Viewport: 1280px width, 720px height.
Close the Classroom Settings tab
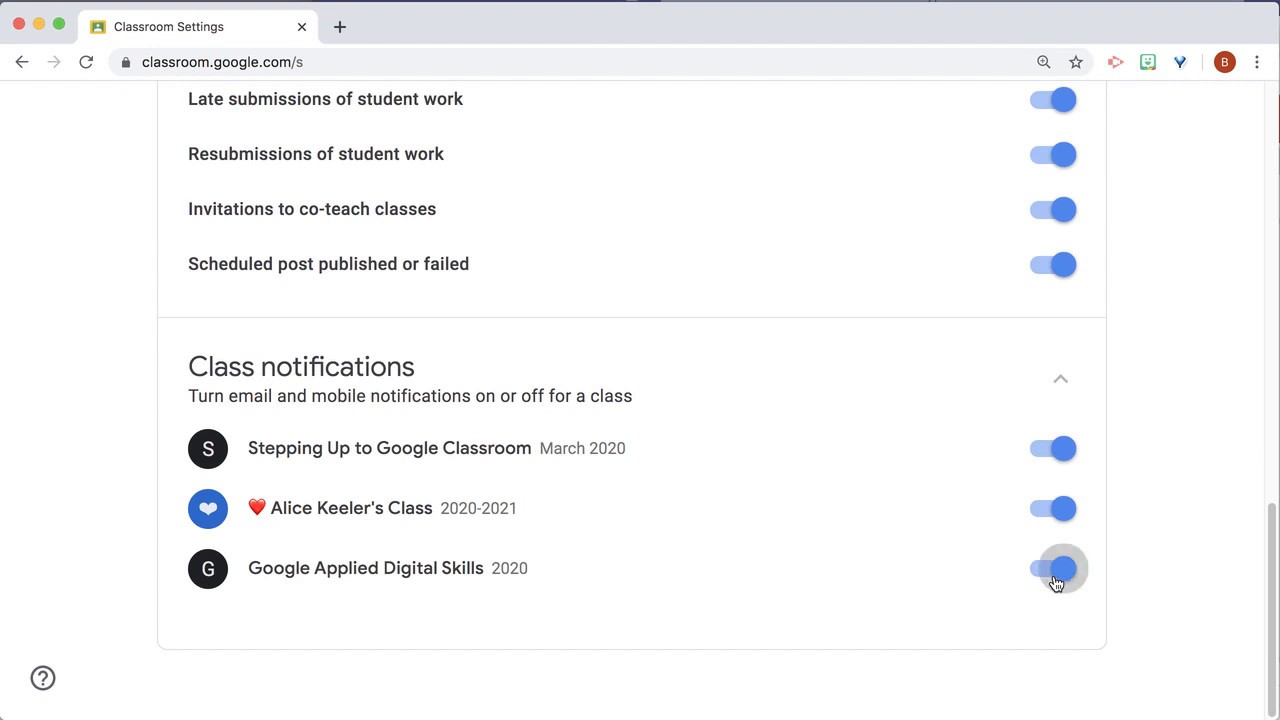pyautogui.click(x=301, y=27)
